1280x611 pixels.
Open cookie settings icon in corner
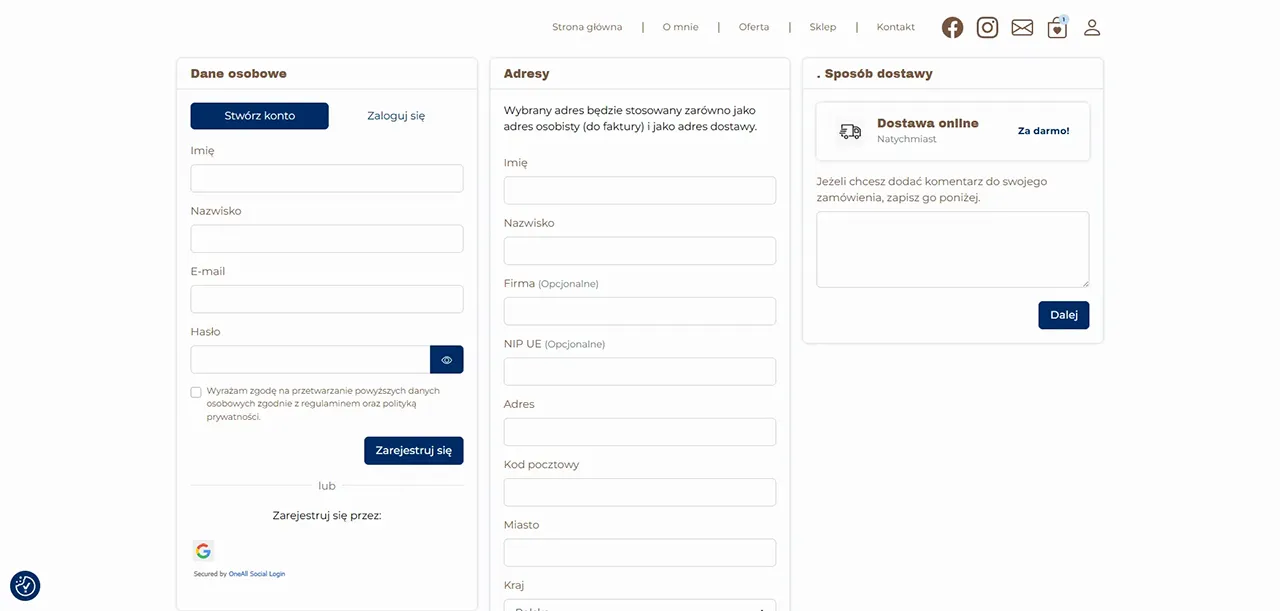(25, 586)
